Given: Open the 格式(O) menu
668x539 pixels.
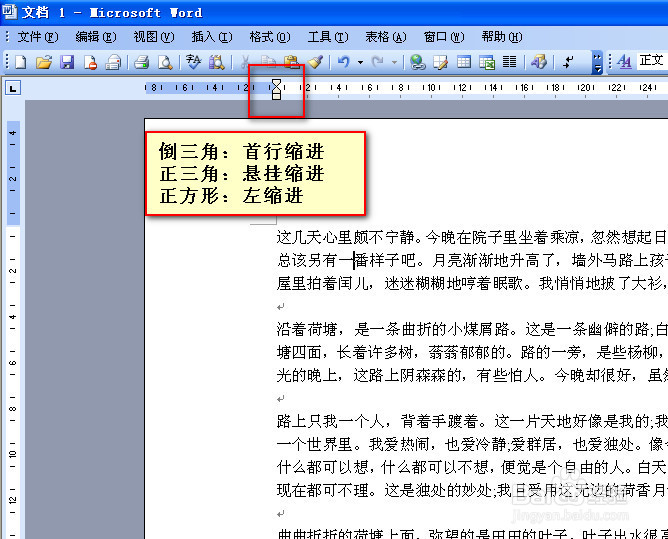Looking at the screenshot, I should pyautogui.click(x=270, y=37).
